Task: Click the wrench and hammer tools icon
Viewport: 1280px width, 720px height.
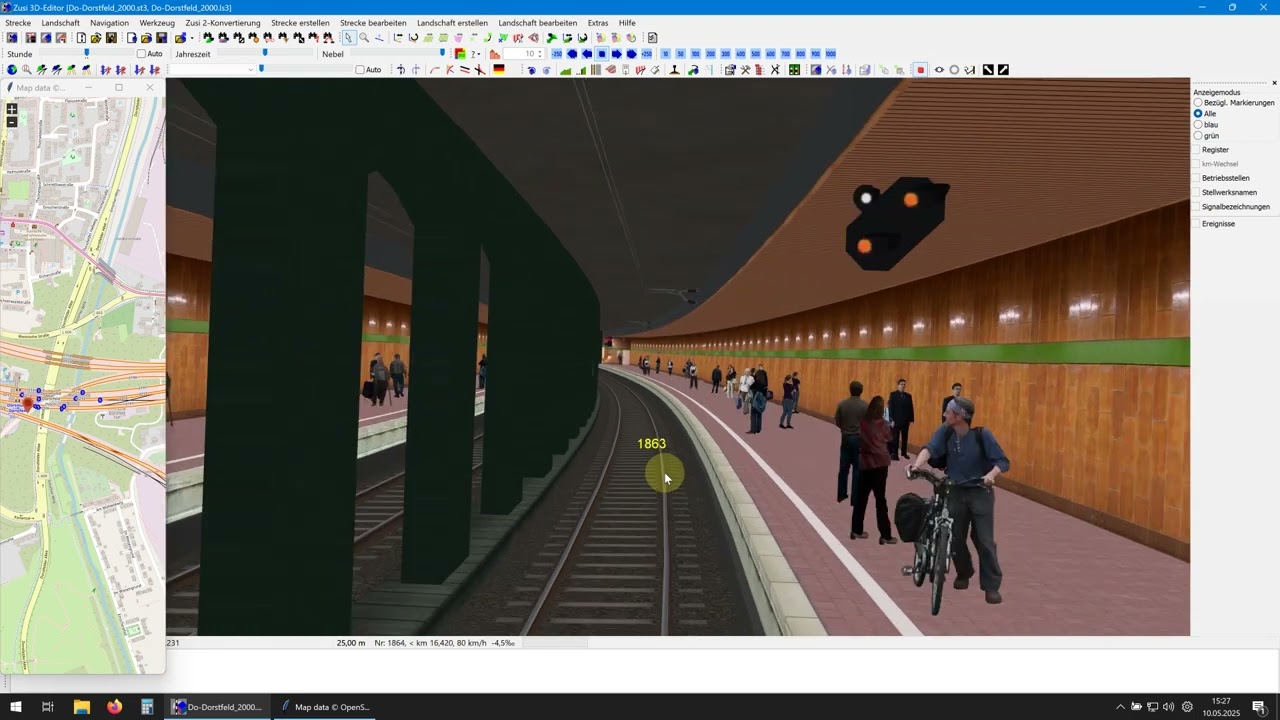Action: pyautogui.click(x=745, y=70)
